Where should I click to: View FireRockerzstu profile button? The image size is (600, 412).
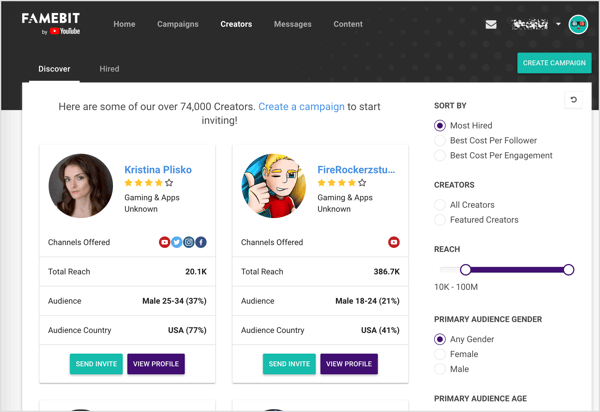pos(349,364)
